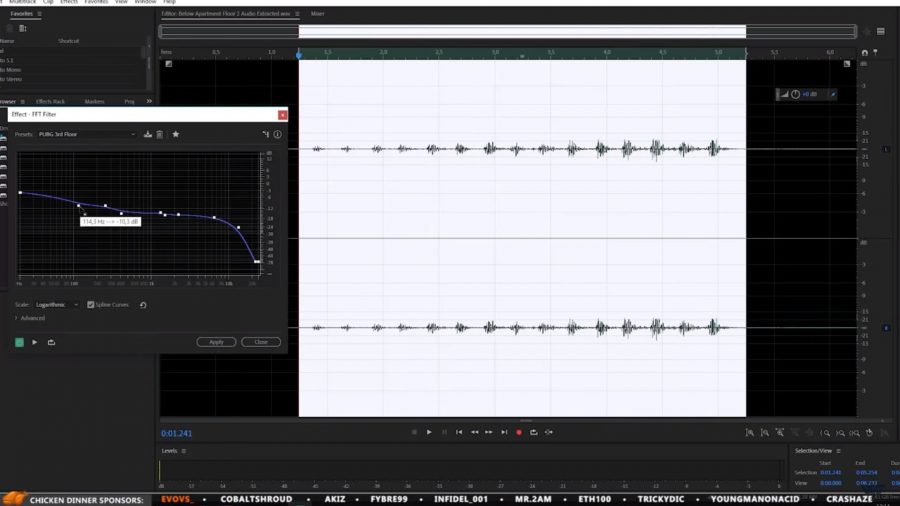Close the FFT Filter dialog via Close button
This screenshot has width=900, height=506.
coord(261,342)
